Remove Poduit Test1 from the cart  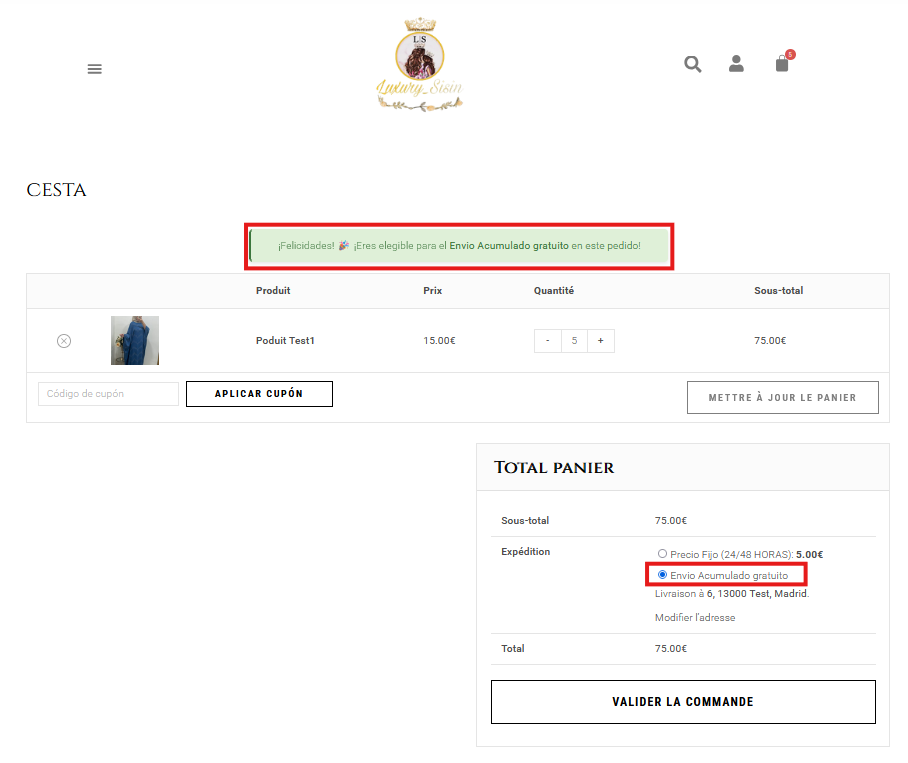point(64,341)
